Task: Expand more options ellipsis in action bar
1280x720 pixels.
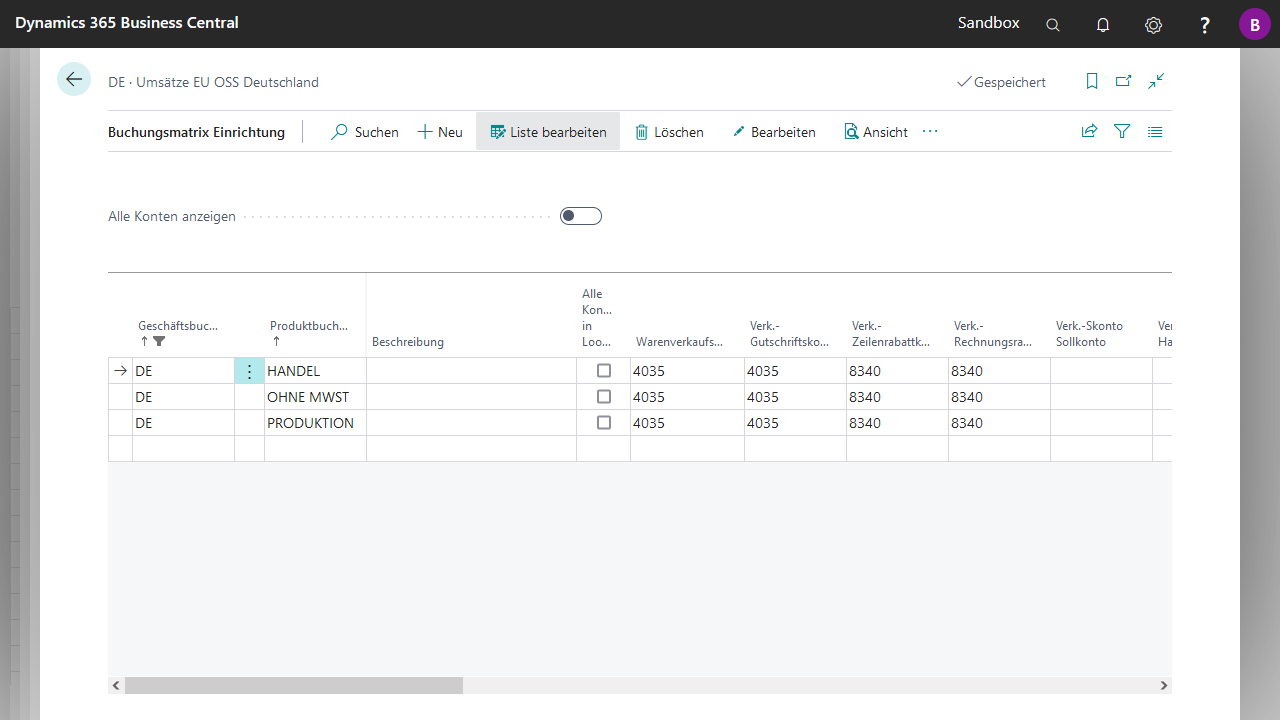Action: pos(930,131)
